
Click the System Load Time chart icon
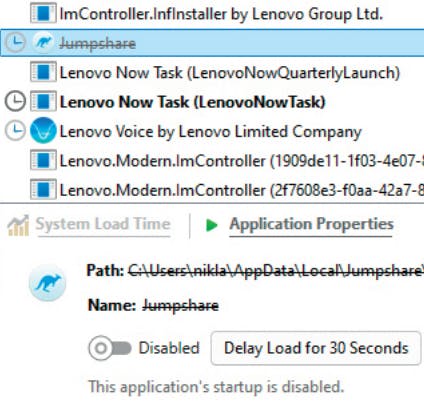pos(18,225)
